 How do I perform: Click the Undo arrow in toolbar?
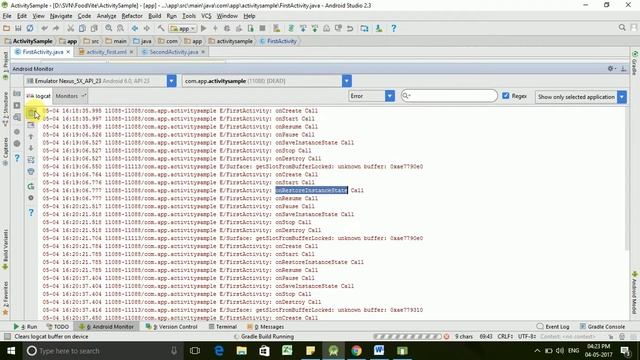pyautogui.click(x=44, y=28)
